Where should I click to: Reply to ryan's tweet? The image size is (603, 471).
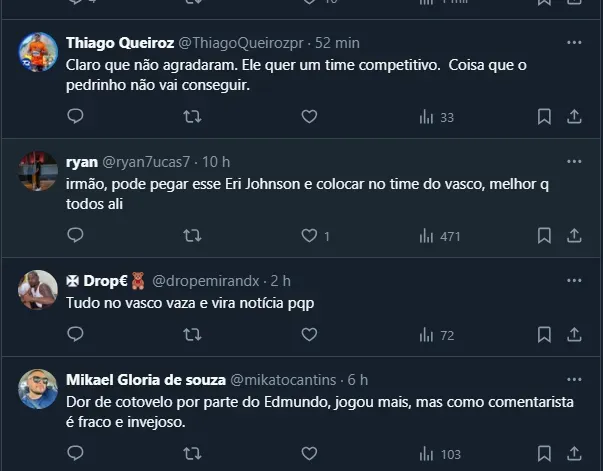click(75, 236)
